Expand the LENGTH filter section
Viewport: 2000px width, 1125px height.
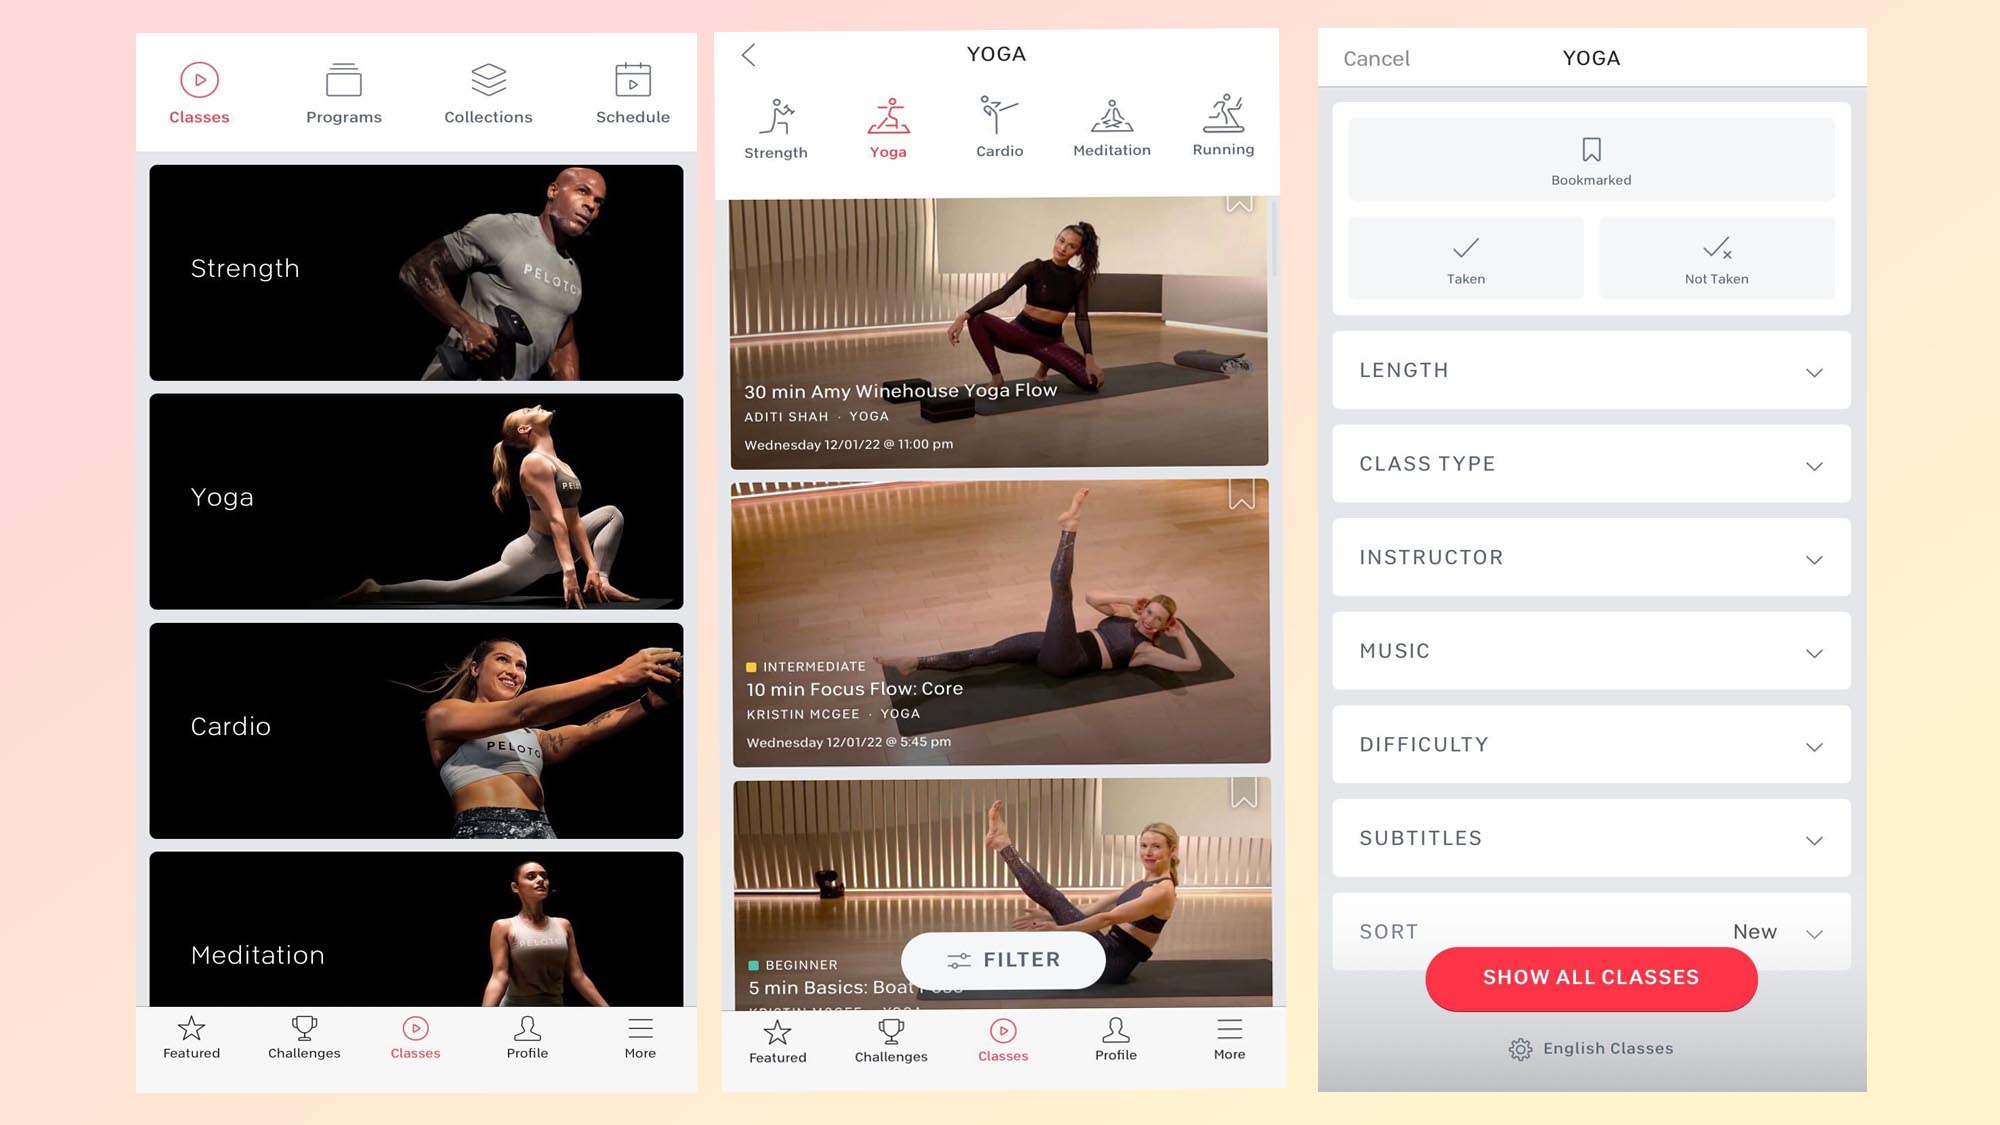(x=1591, y=370)
